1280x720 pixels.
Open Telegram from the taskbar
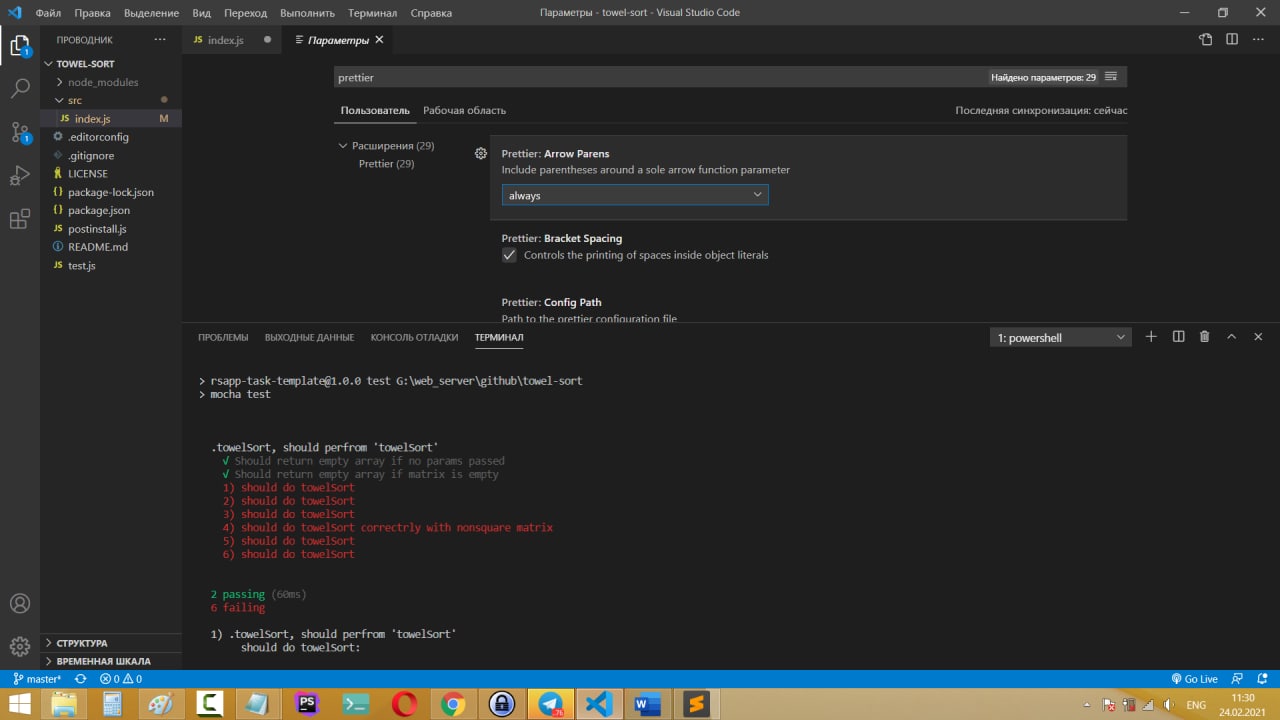coord(550,704)
